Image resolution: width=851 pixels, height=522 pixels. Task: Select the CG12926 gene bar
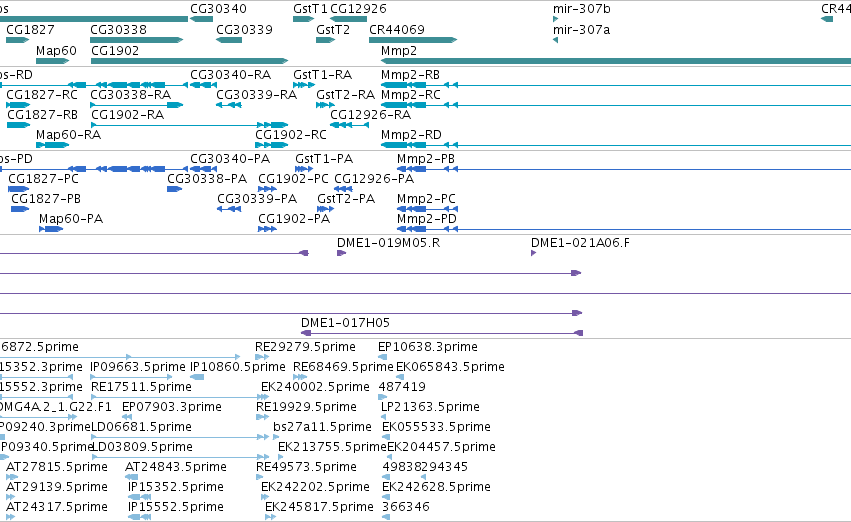[x=348, y=19]
